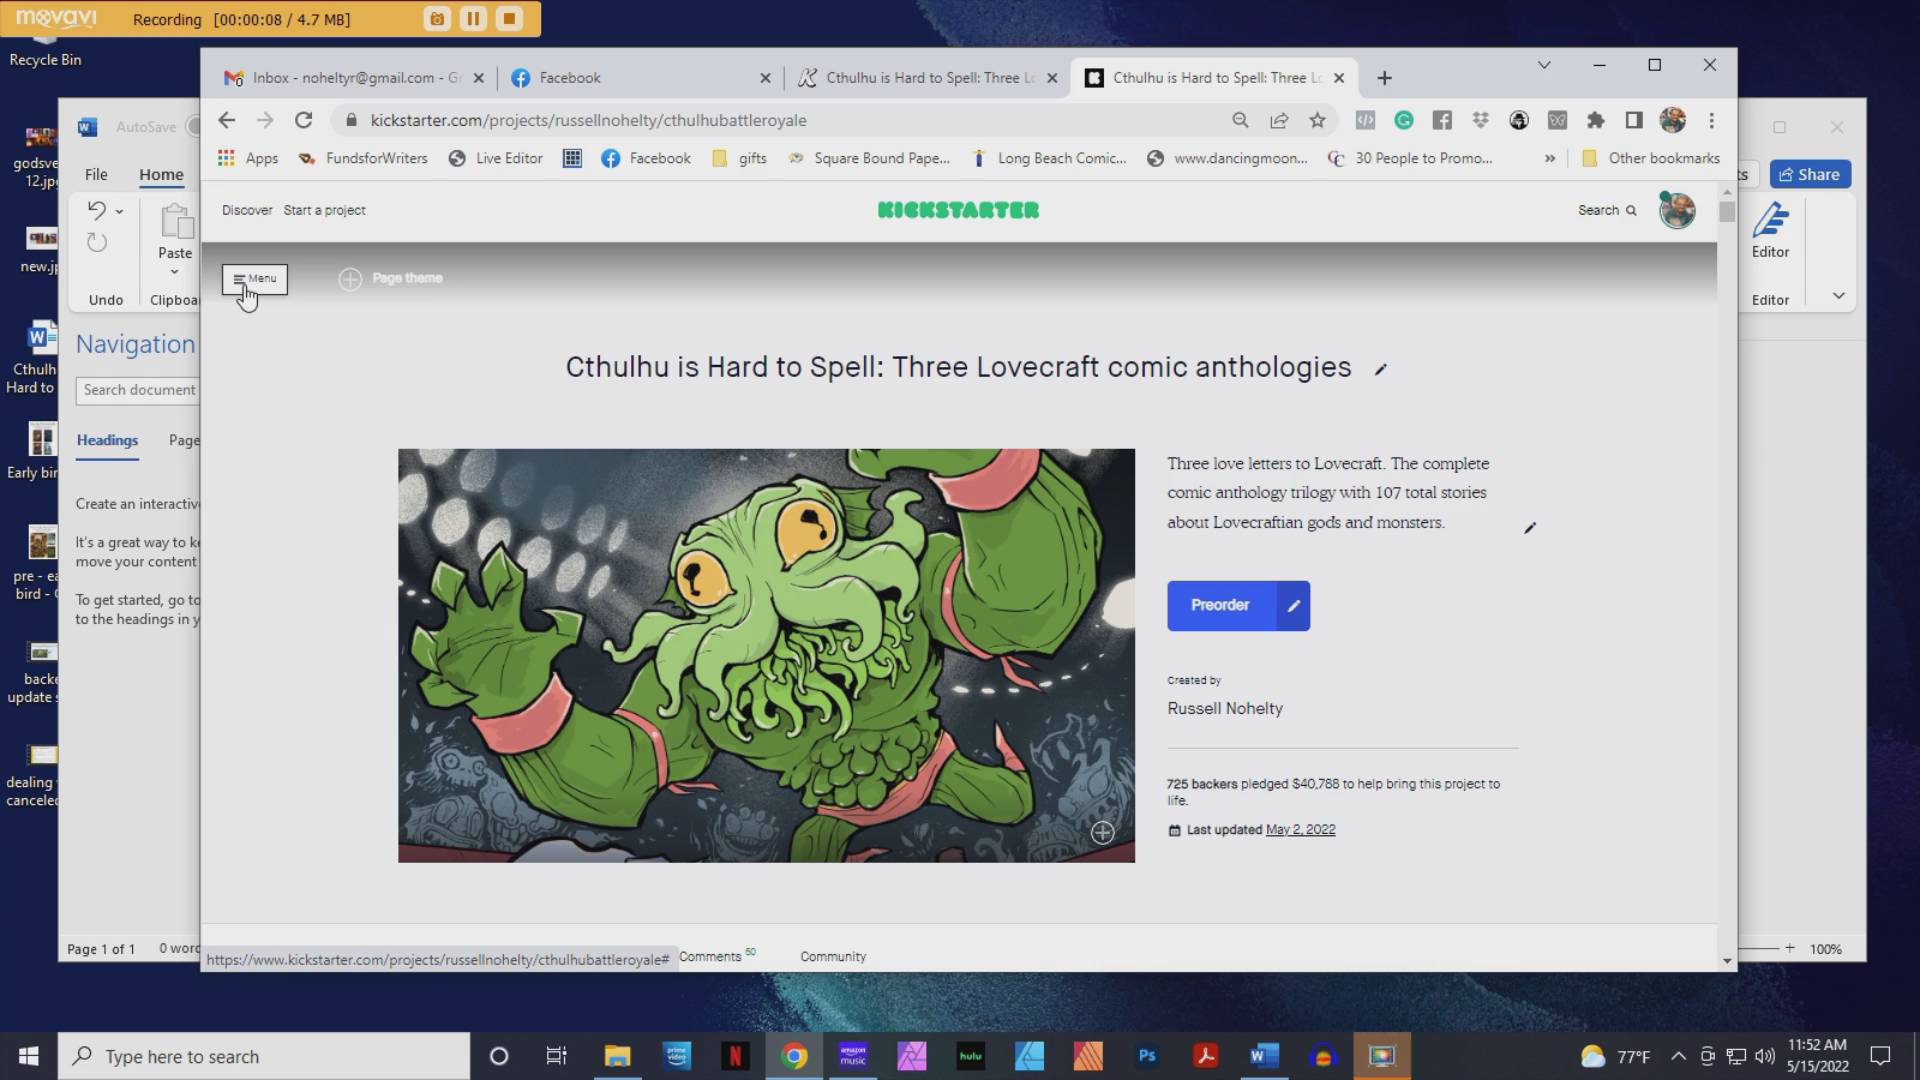Open Chrome tab search dropdown arrow

coord(1543,65)
